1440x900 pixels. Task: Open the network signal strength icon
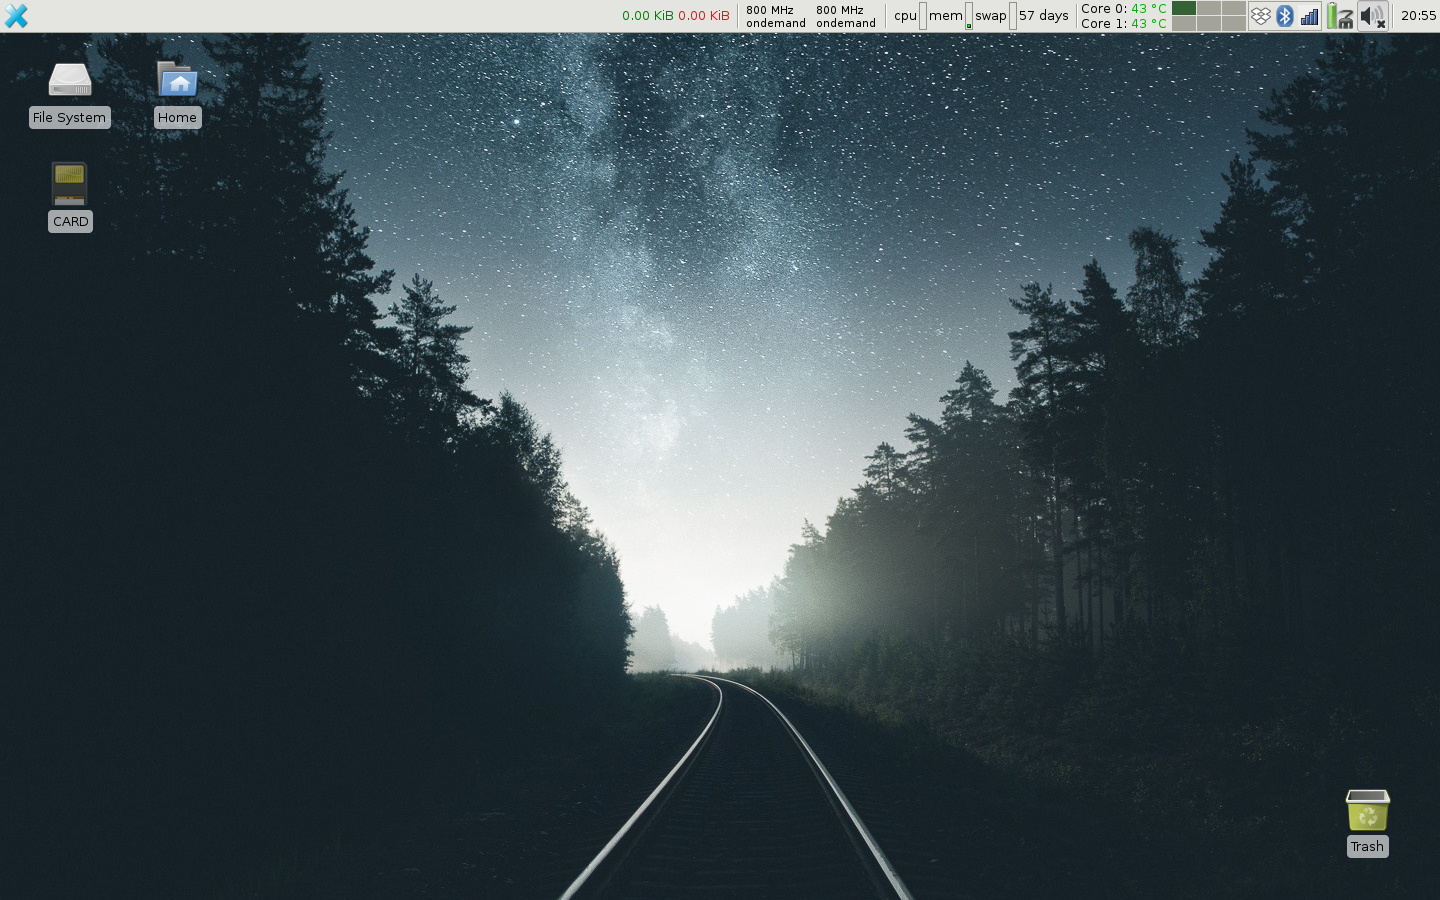pos(1309,16)
